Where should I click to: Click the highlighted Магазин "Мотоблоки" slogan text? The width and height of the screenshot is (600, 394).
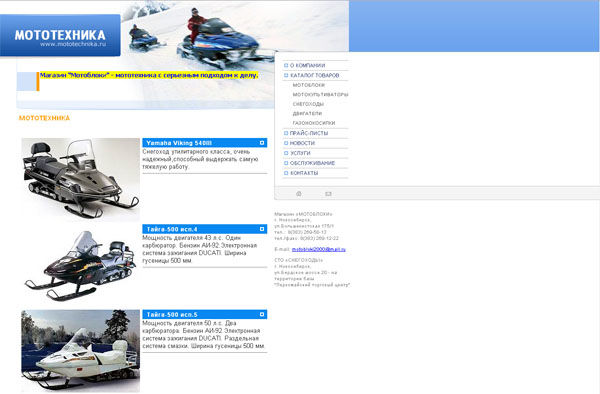(149, 75)
